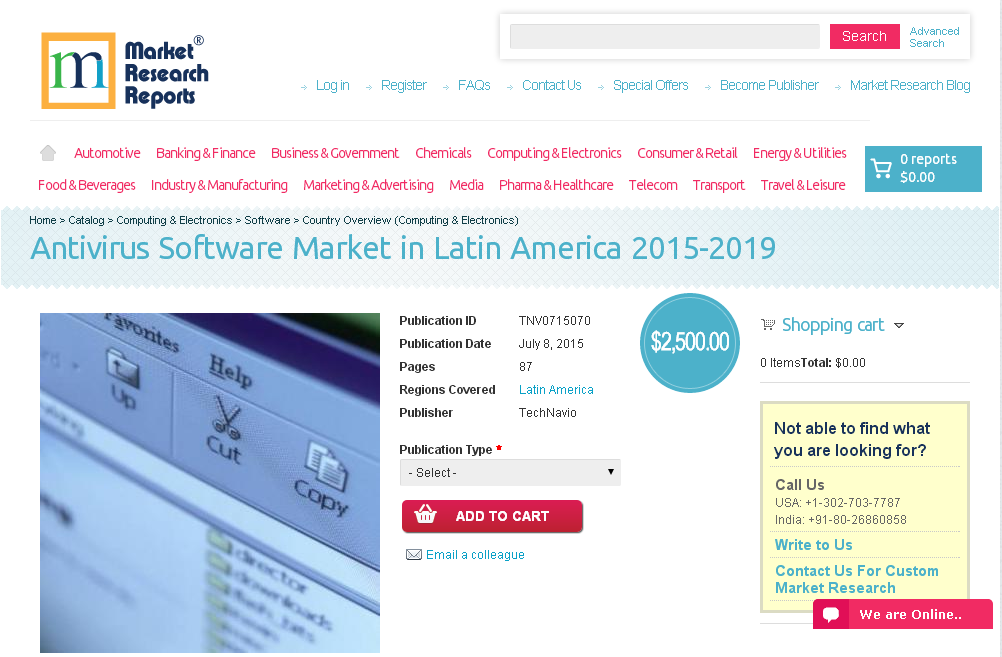The height and width of the screenshot is (657, 1002).
Task: Click the red Search button
Action: coord(863,35)
